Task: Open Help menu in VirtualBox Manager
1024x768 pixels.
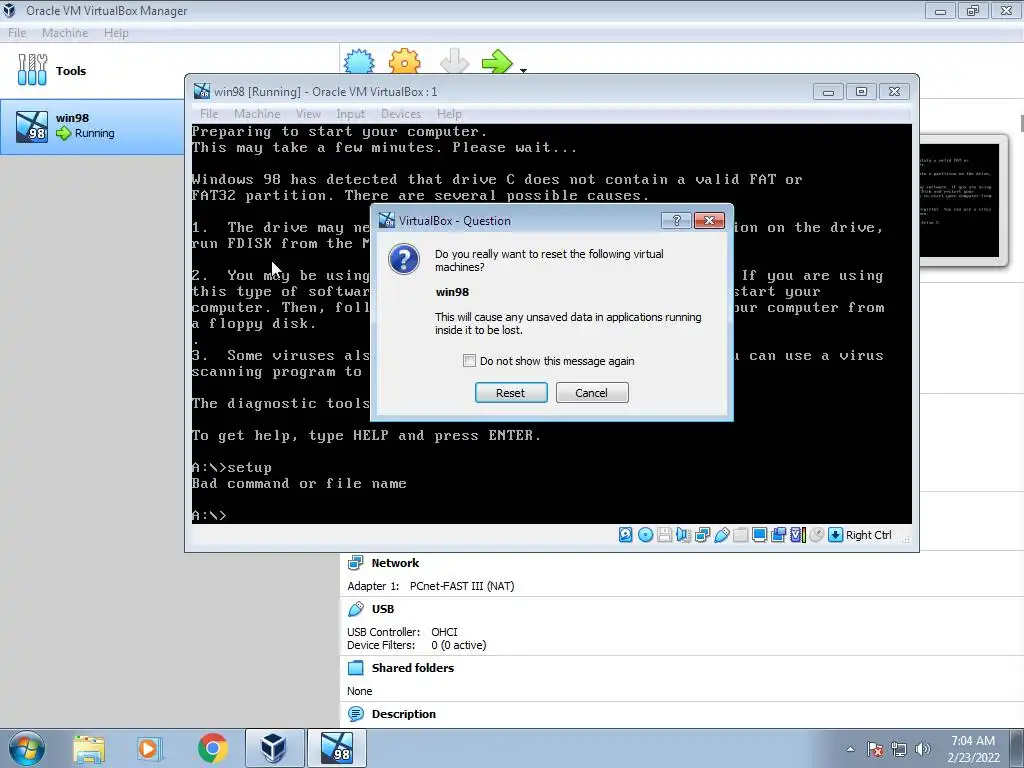Action: (x=116, y=33)
